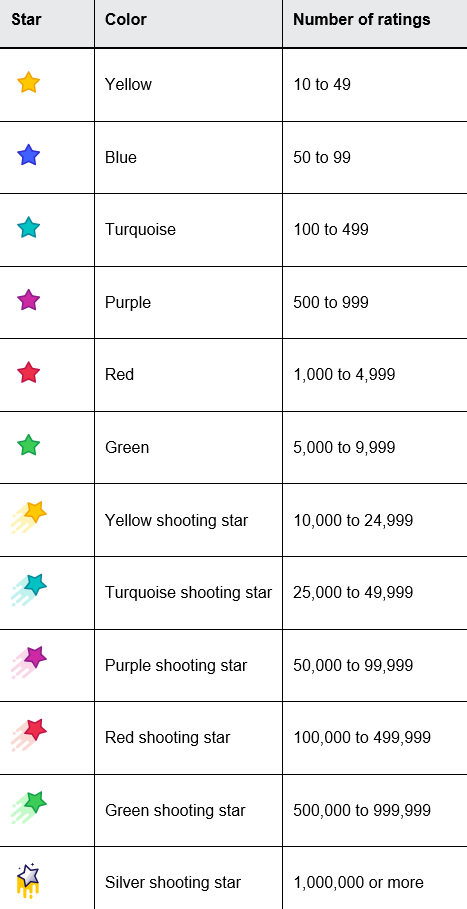Click the purple shooting star icon
The image size is (467, 909).
pyautogui.click(x=28, y=663)
